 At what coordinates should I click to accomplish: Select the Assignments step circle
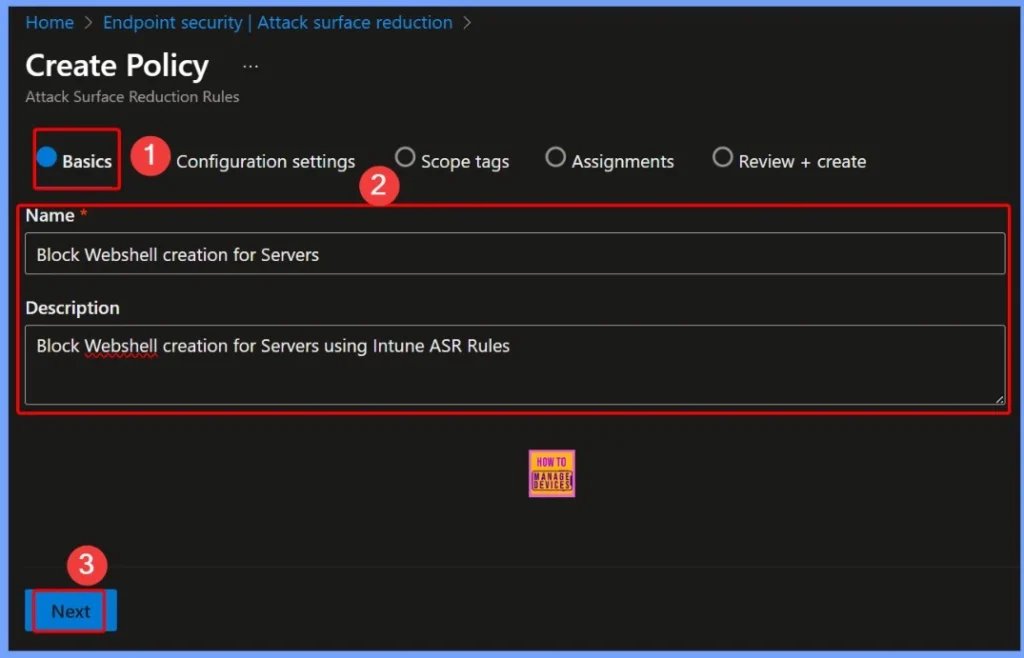tap(555, 158)
